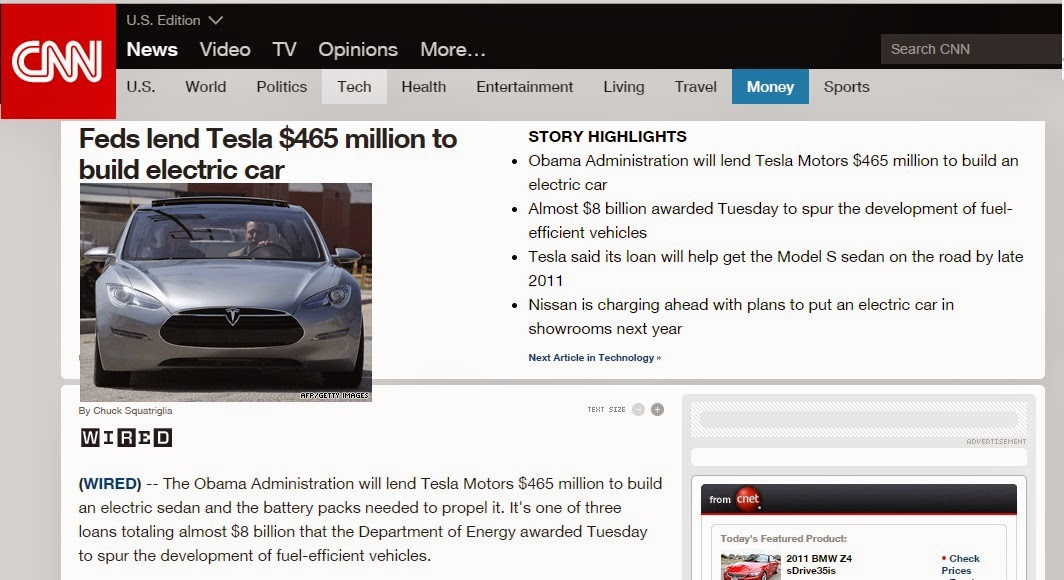1064x580 pixels.
Task: Open the Opinions section
Action: 358,50
